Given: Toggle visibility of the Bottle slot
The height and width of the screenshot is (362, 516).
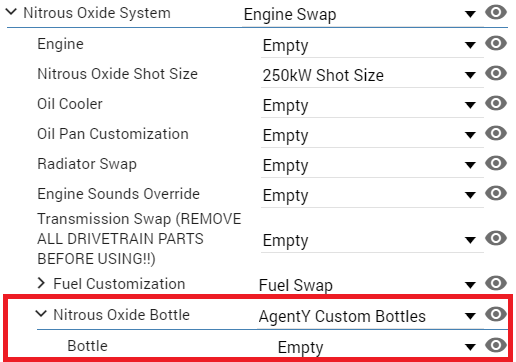Looking at the screenshot, I should tap(496, 345).
